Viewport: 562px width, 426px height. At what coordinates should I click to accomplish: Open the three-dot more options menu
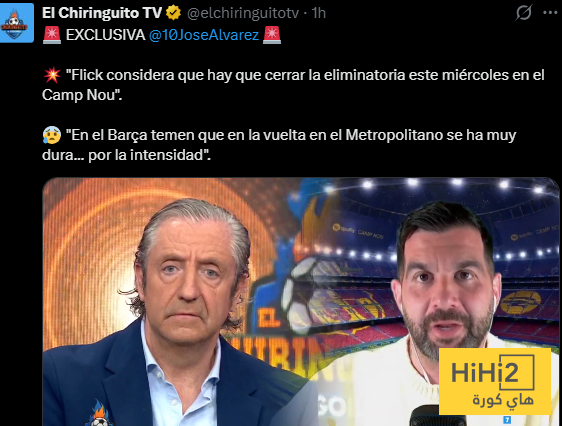coord(550,13)
